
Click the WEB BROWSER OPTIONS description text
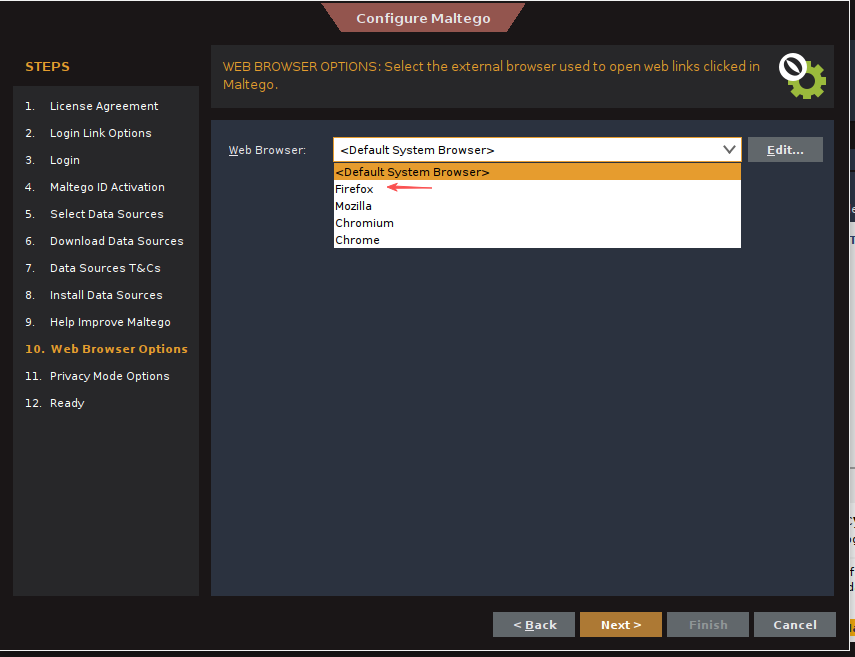(491, 75)
